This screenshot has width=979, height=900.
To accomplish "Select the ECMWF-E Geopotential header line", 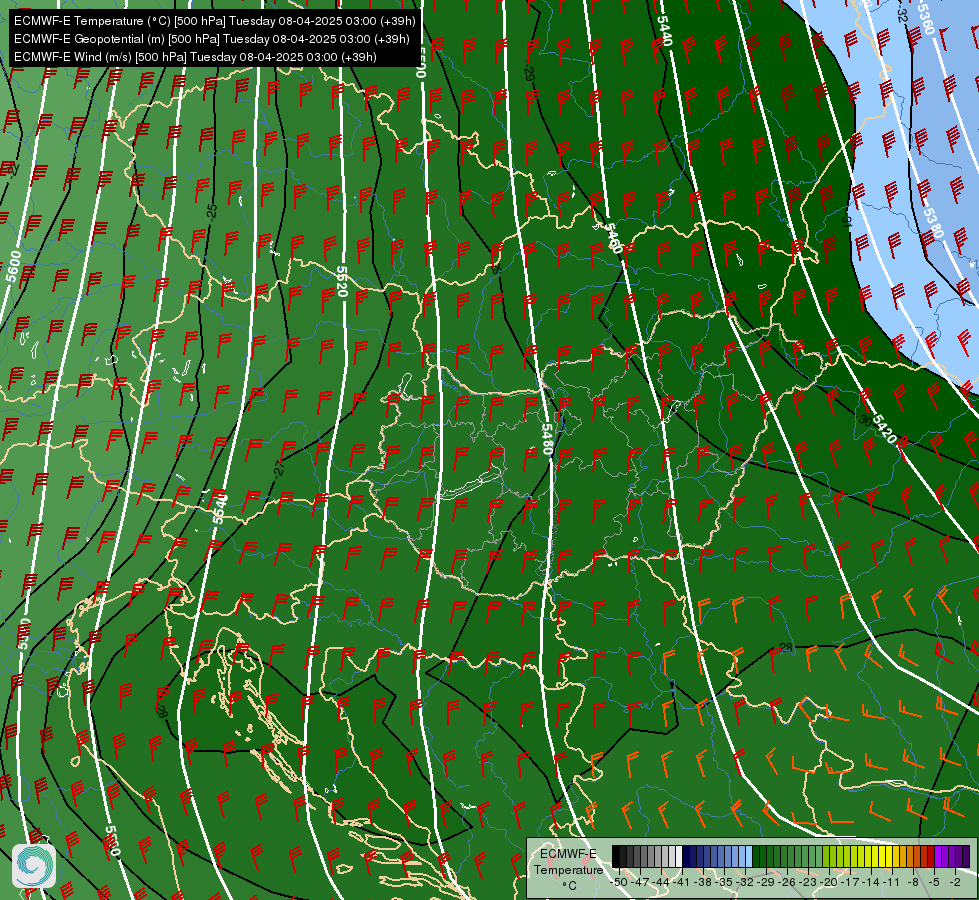I will 212,39.
